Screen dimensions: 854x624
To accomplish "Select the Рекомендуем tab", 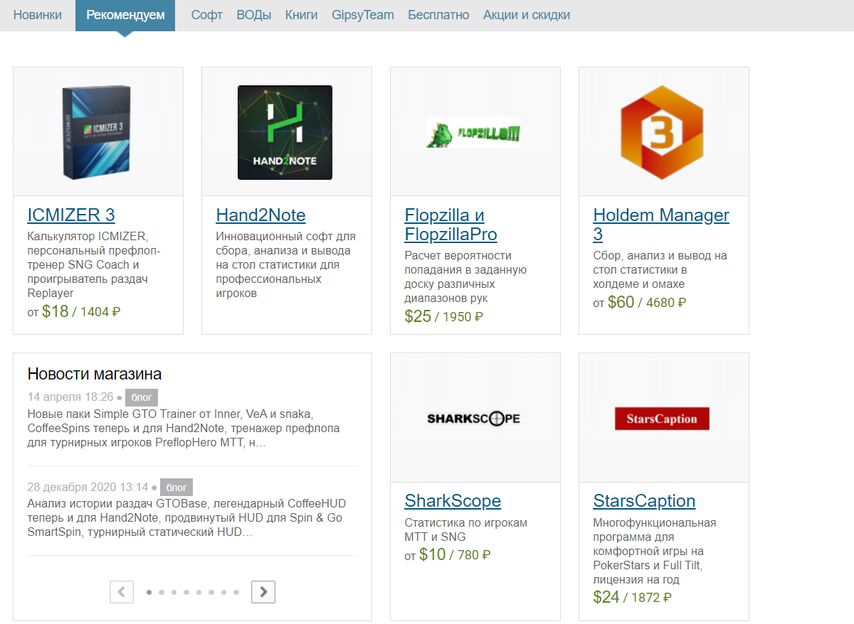I will coord(125,15).
